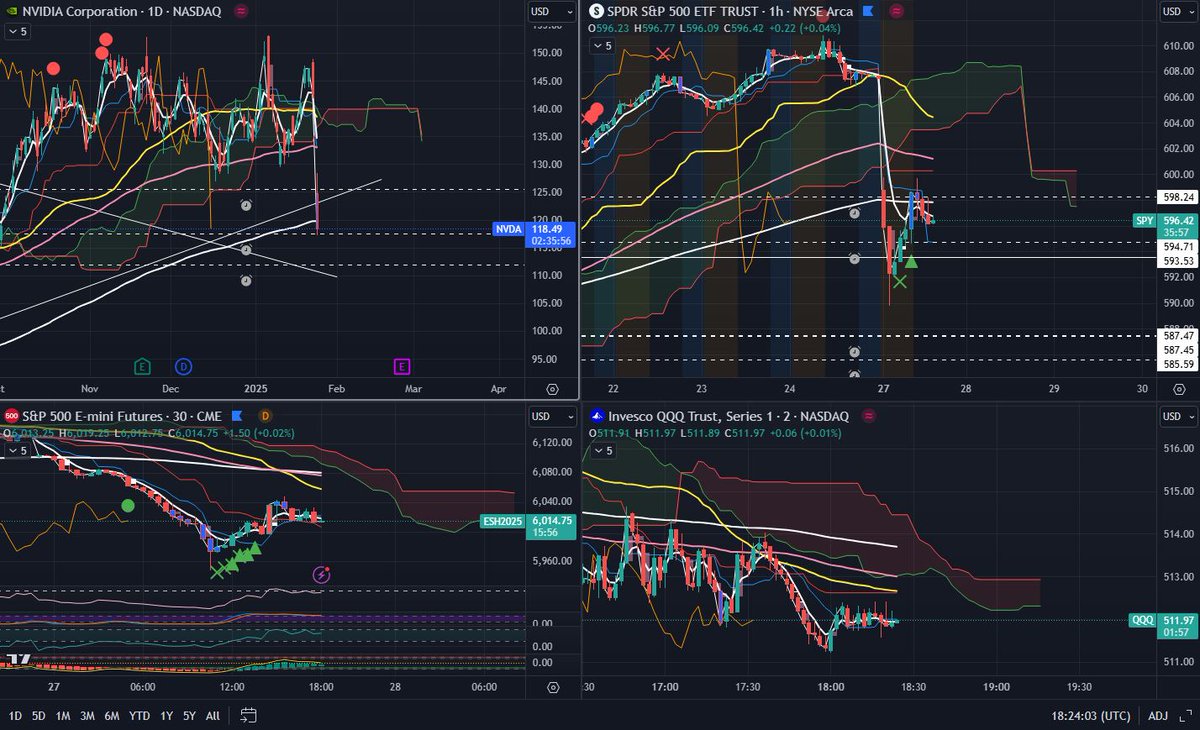Image resolution: width=1200 pixels, height=730 pixels.
Task: Select the YTD date range
Action: (141, 715)
